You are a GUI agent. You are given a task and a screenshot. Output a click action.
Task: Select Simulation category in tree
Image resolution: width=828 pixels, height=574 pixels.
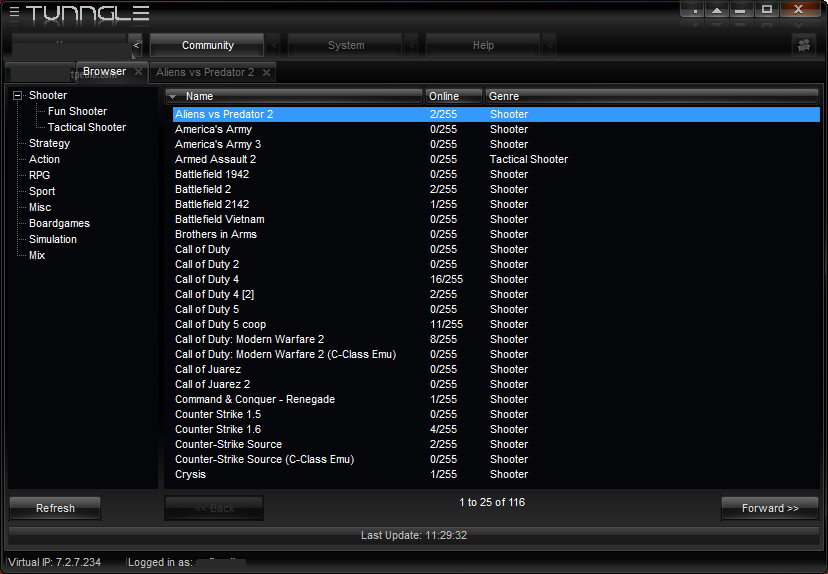pos(53,239)
